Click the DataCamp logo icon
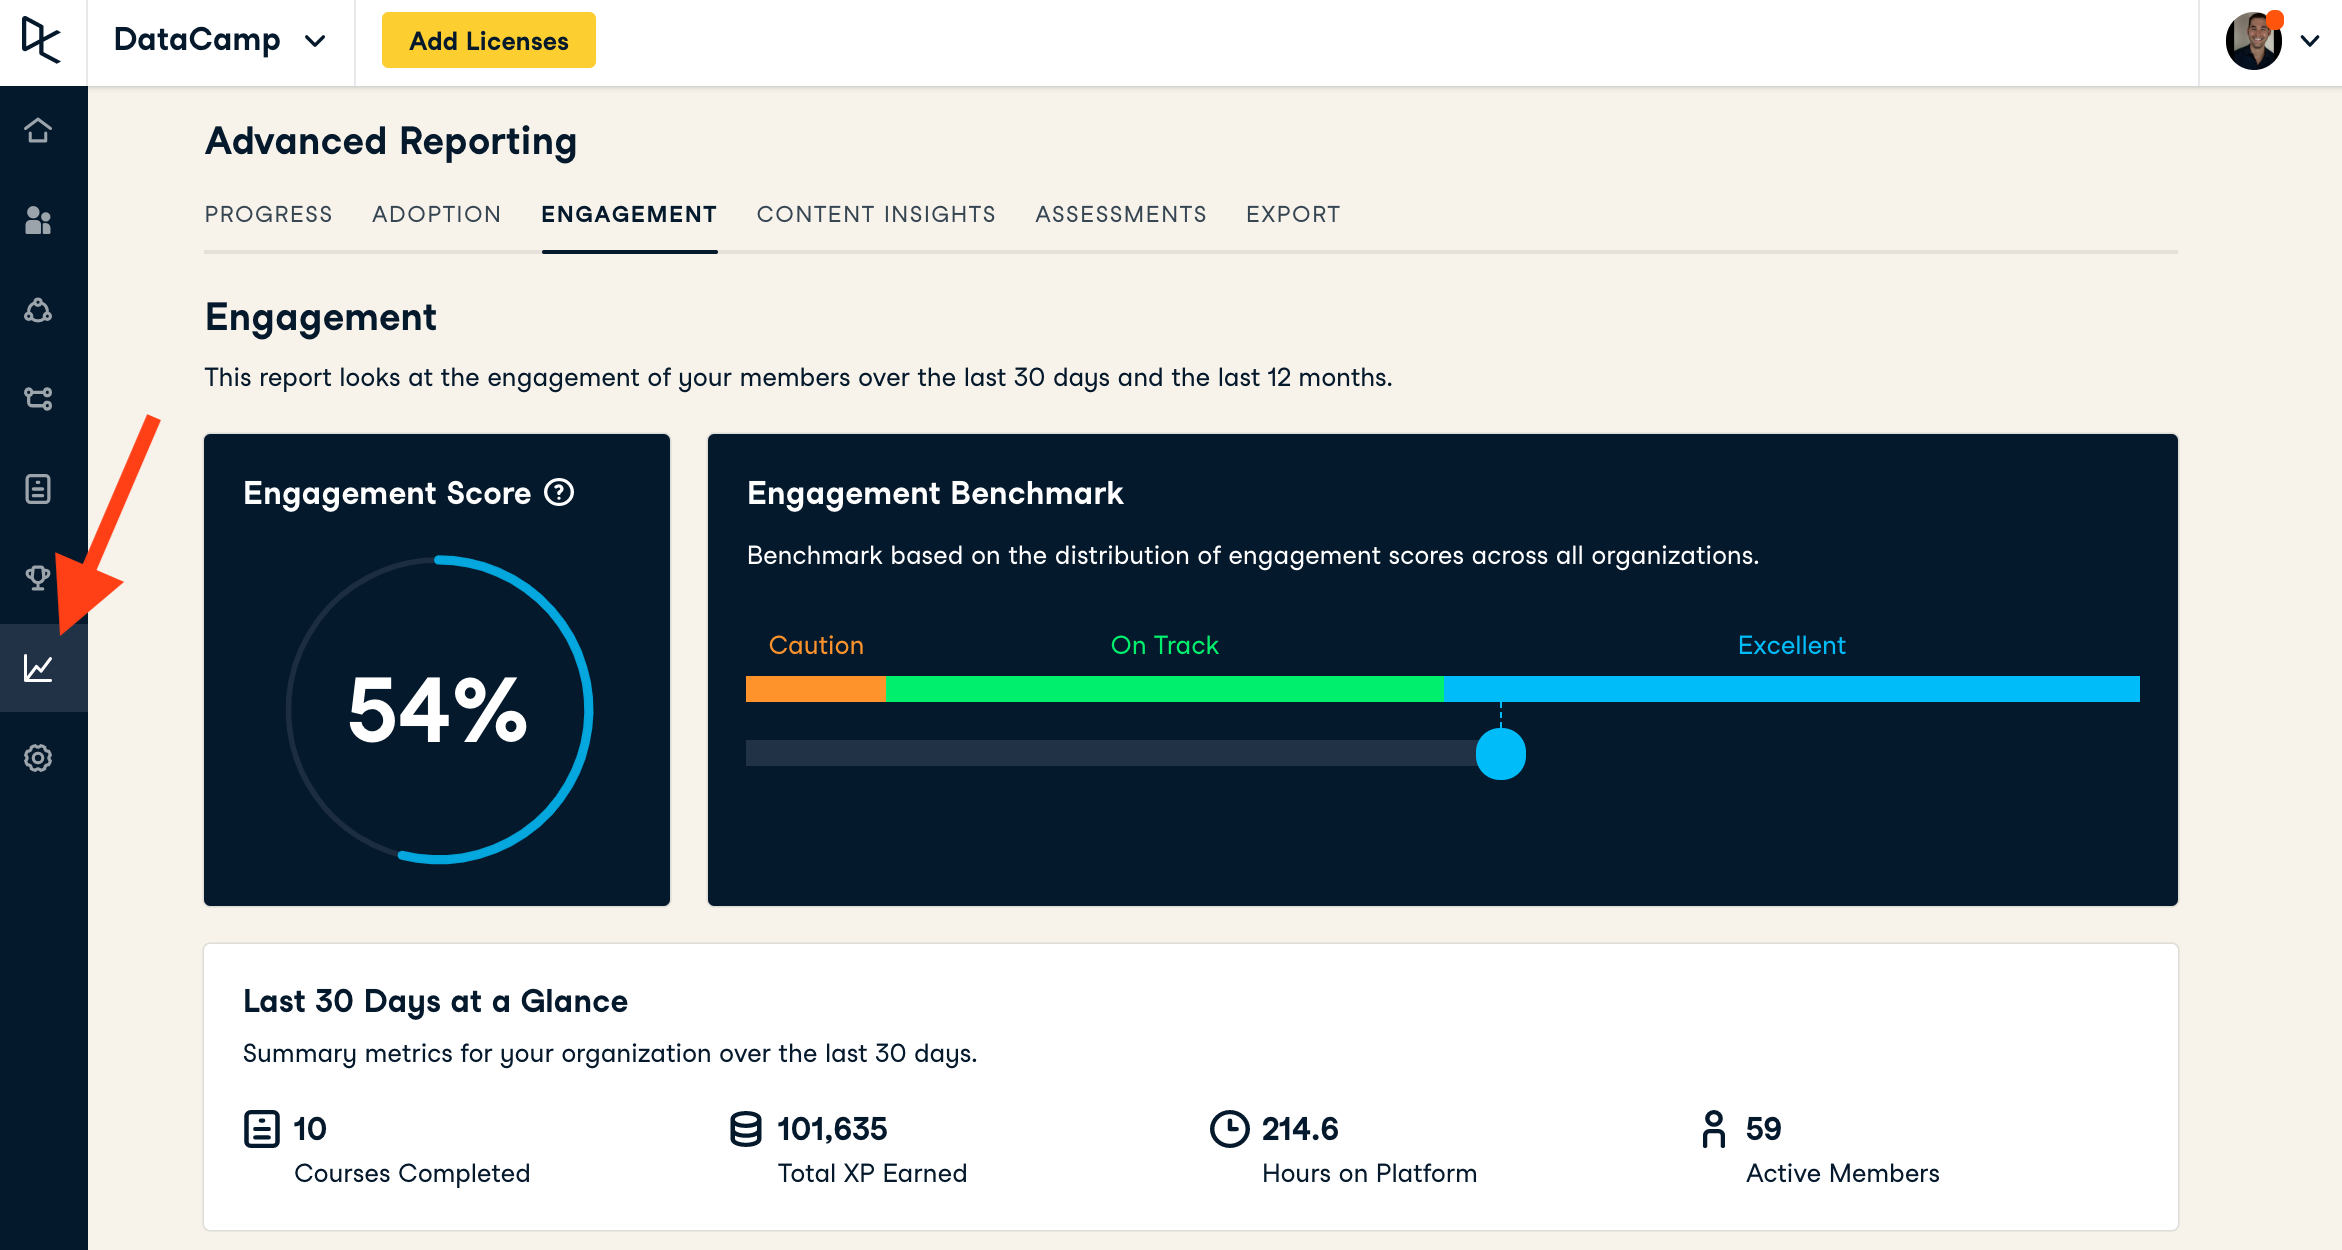 click(x=41, y=41)
